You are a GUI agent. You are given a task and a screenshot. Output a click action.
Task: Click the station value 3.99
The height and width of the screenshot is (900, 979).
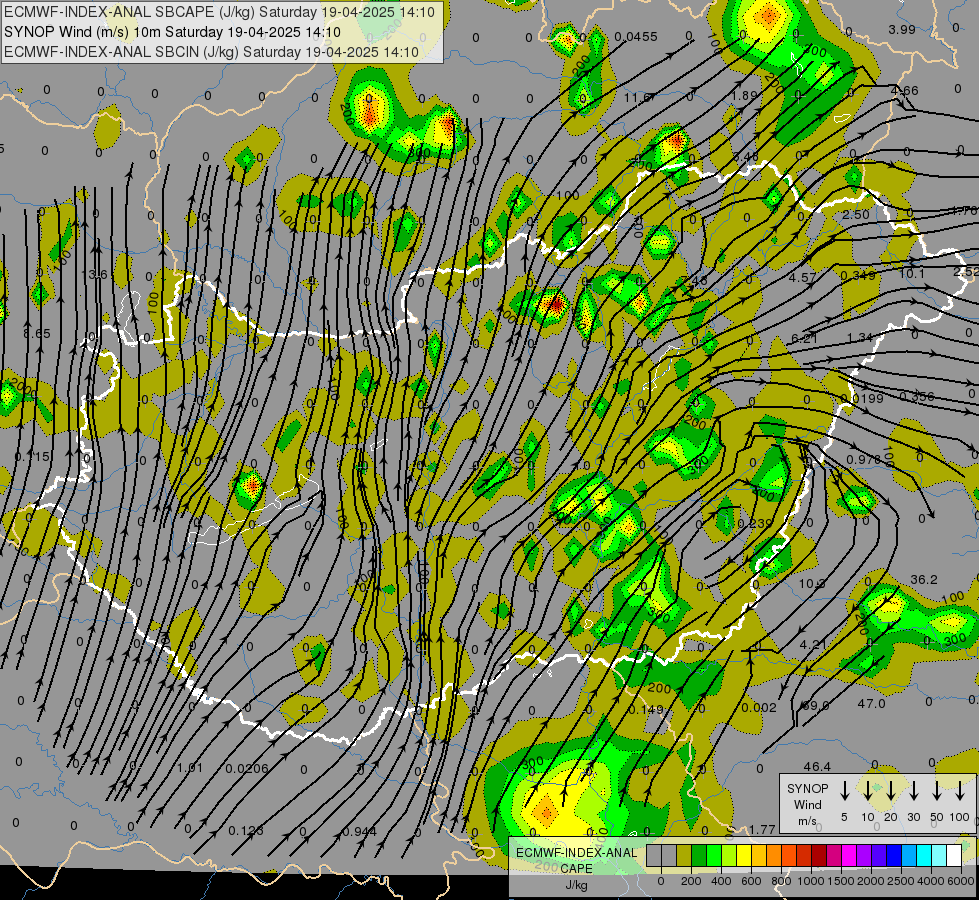pyautogui.click(x=902, y=29)
